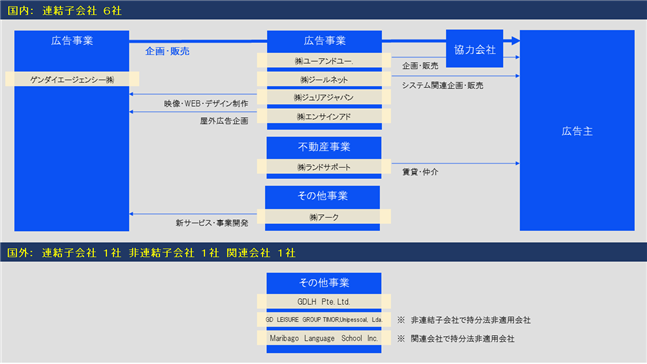This screenshot has height=364, width=647.
Task: Select the center 広告事業 header
Action: (324, 41)
